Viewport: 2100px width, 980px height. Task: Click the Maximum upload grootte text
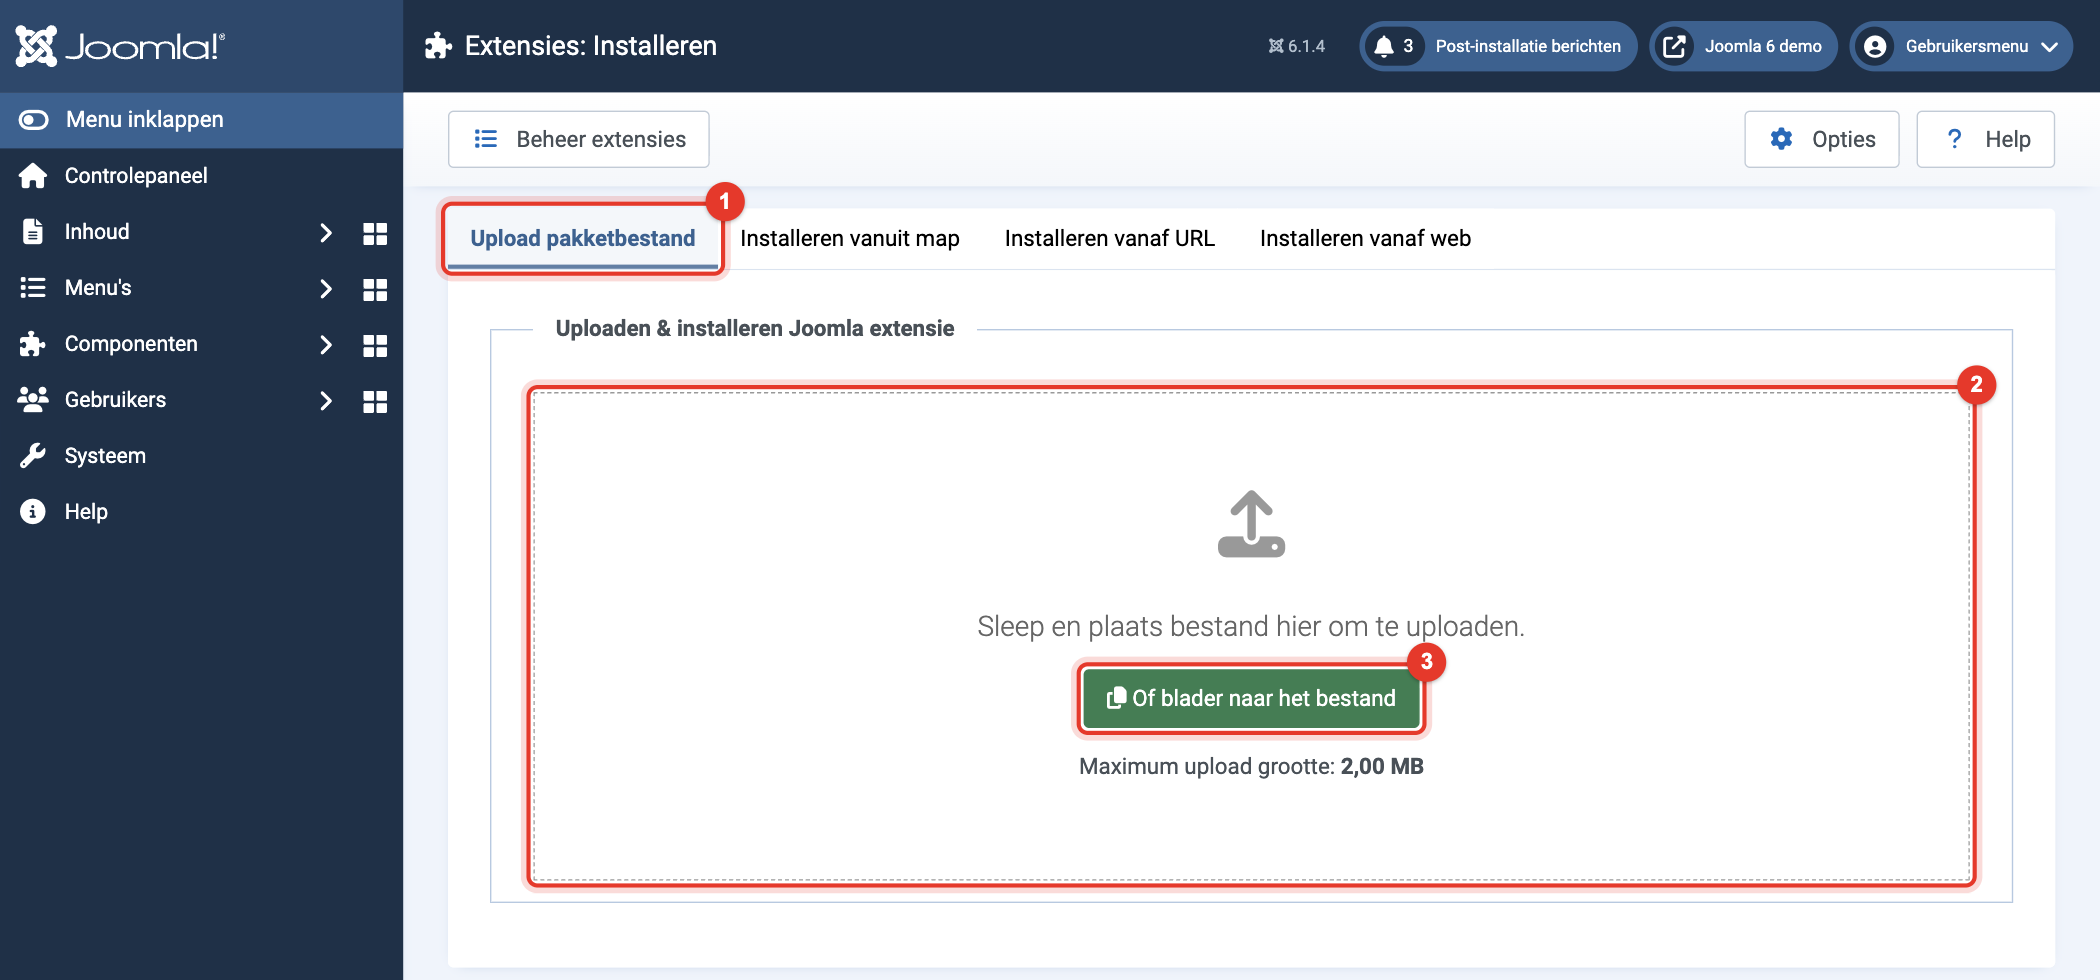tap(1251, 767)
